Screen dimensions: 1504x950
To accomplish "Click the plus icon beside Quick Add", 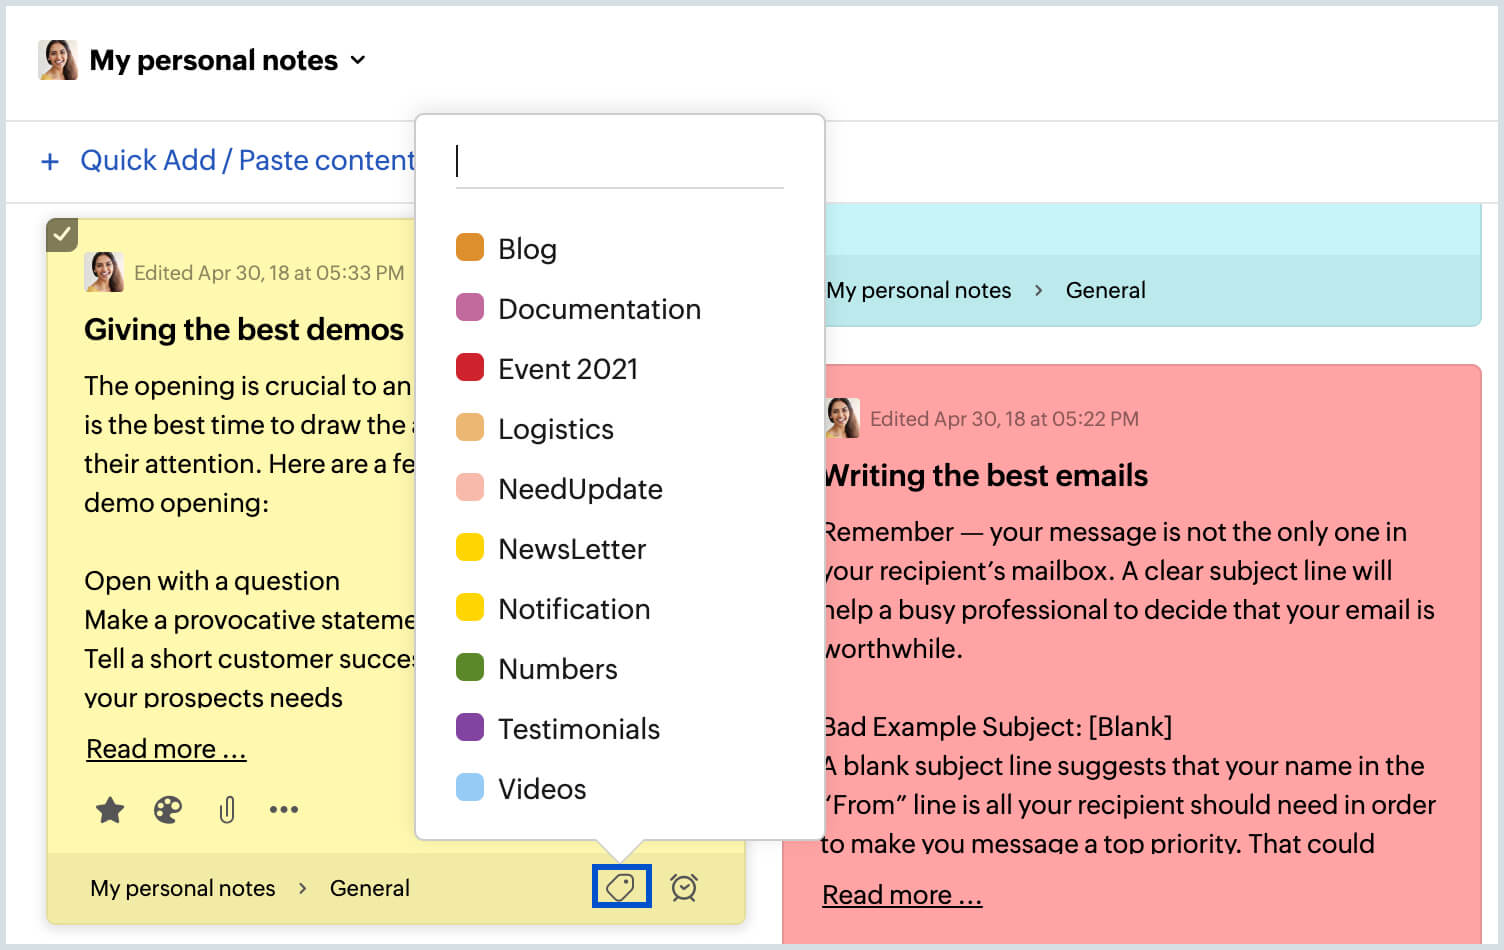I will pos(50,161).
